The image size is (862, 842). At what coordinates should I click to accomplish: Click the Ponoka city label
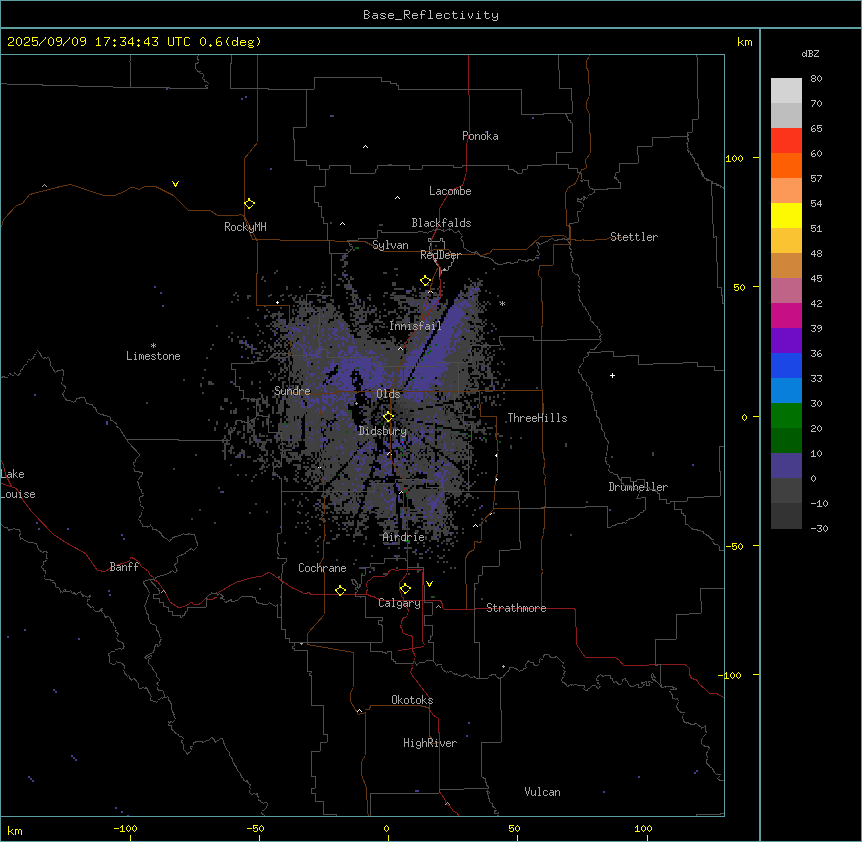[480, 136]
